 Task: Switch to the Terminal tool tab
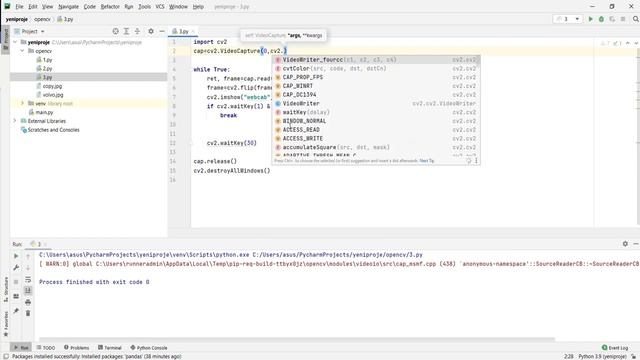(110, 347)
